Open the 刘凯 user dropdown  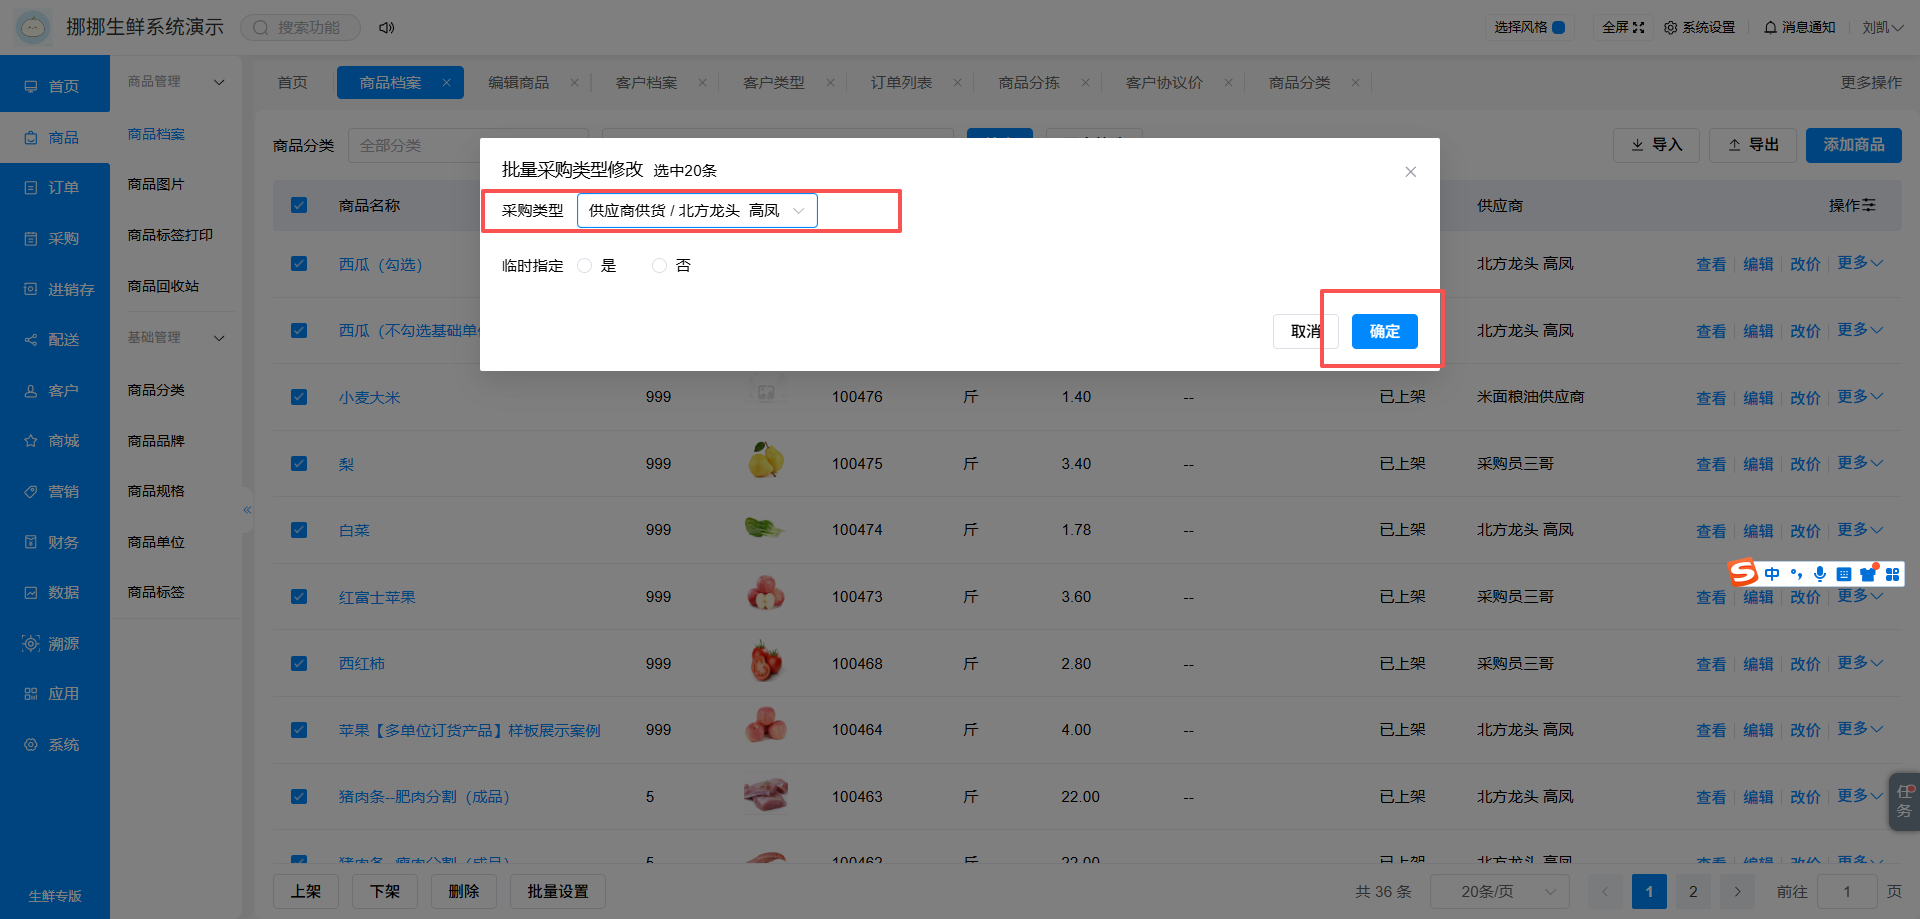(x=1882, y=28)
